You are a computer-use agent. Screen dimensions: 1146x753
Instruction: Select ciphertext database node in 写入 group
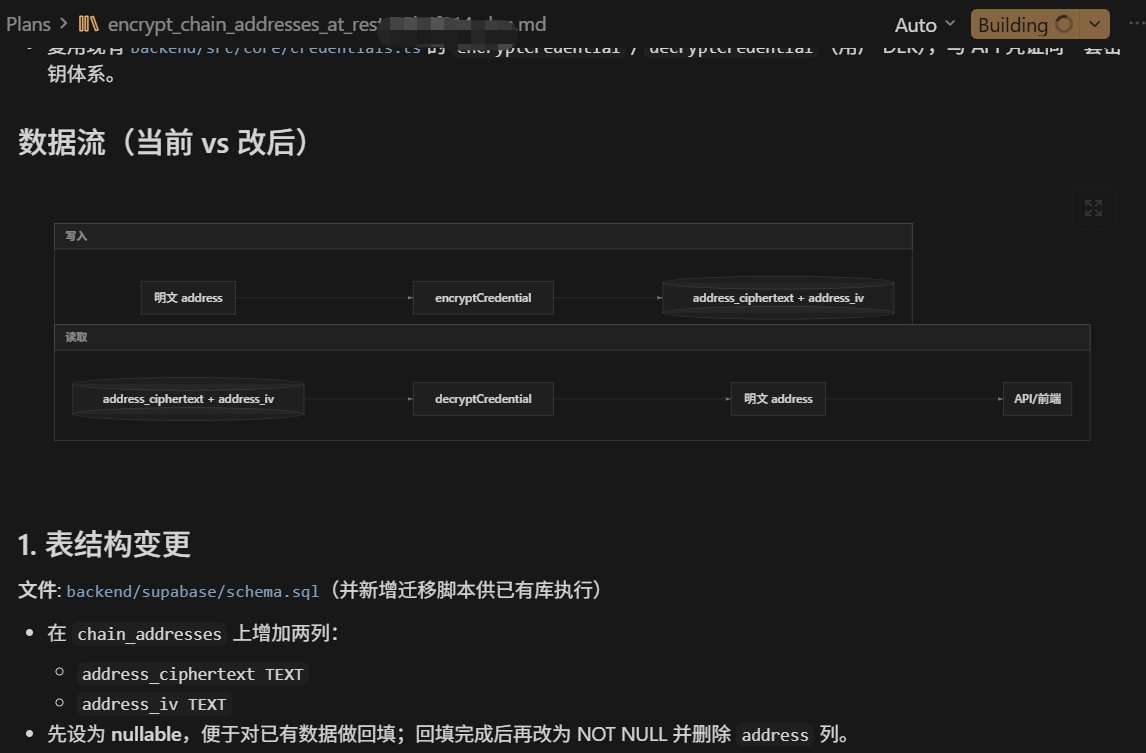tap(778, 298)
